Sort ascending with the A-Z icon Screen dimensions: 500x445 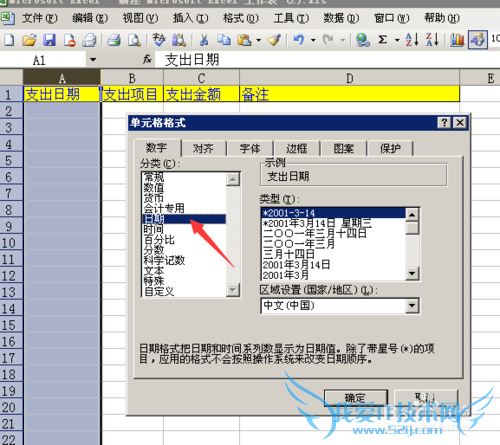point(412,40)
